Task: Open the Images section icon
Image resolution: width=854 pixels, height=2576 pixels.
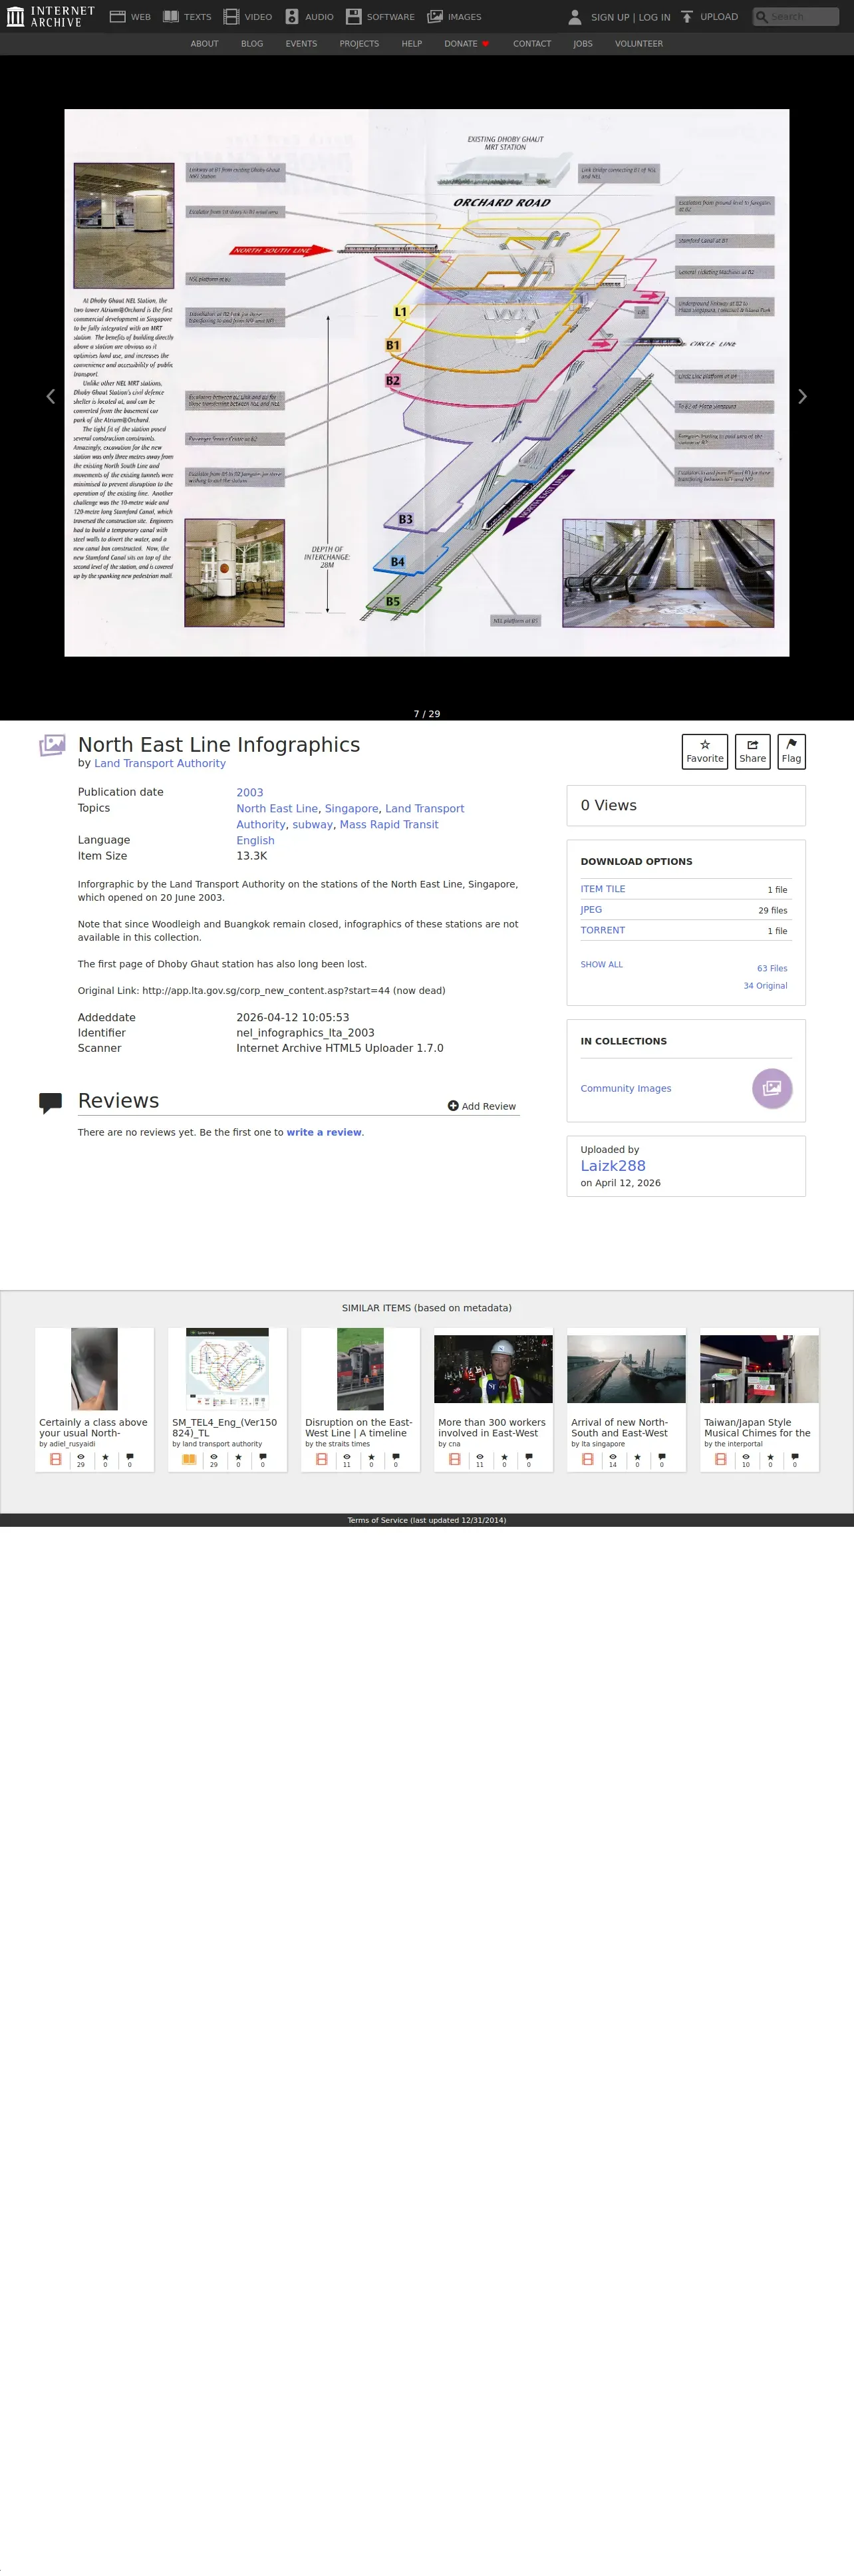Action: tap(435, 17)
